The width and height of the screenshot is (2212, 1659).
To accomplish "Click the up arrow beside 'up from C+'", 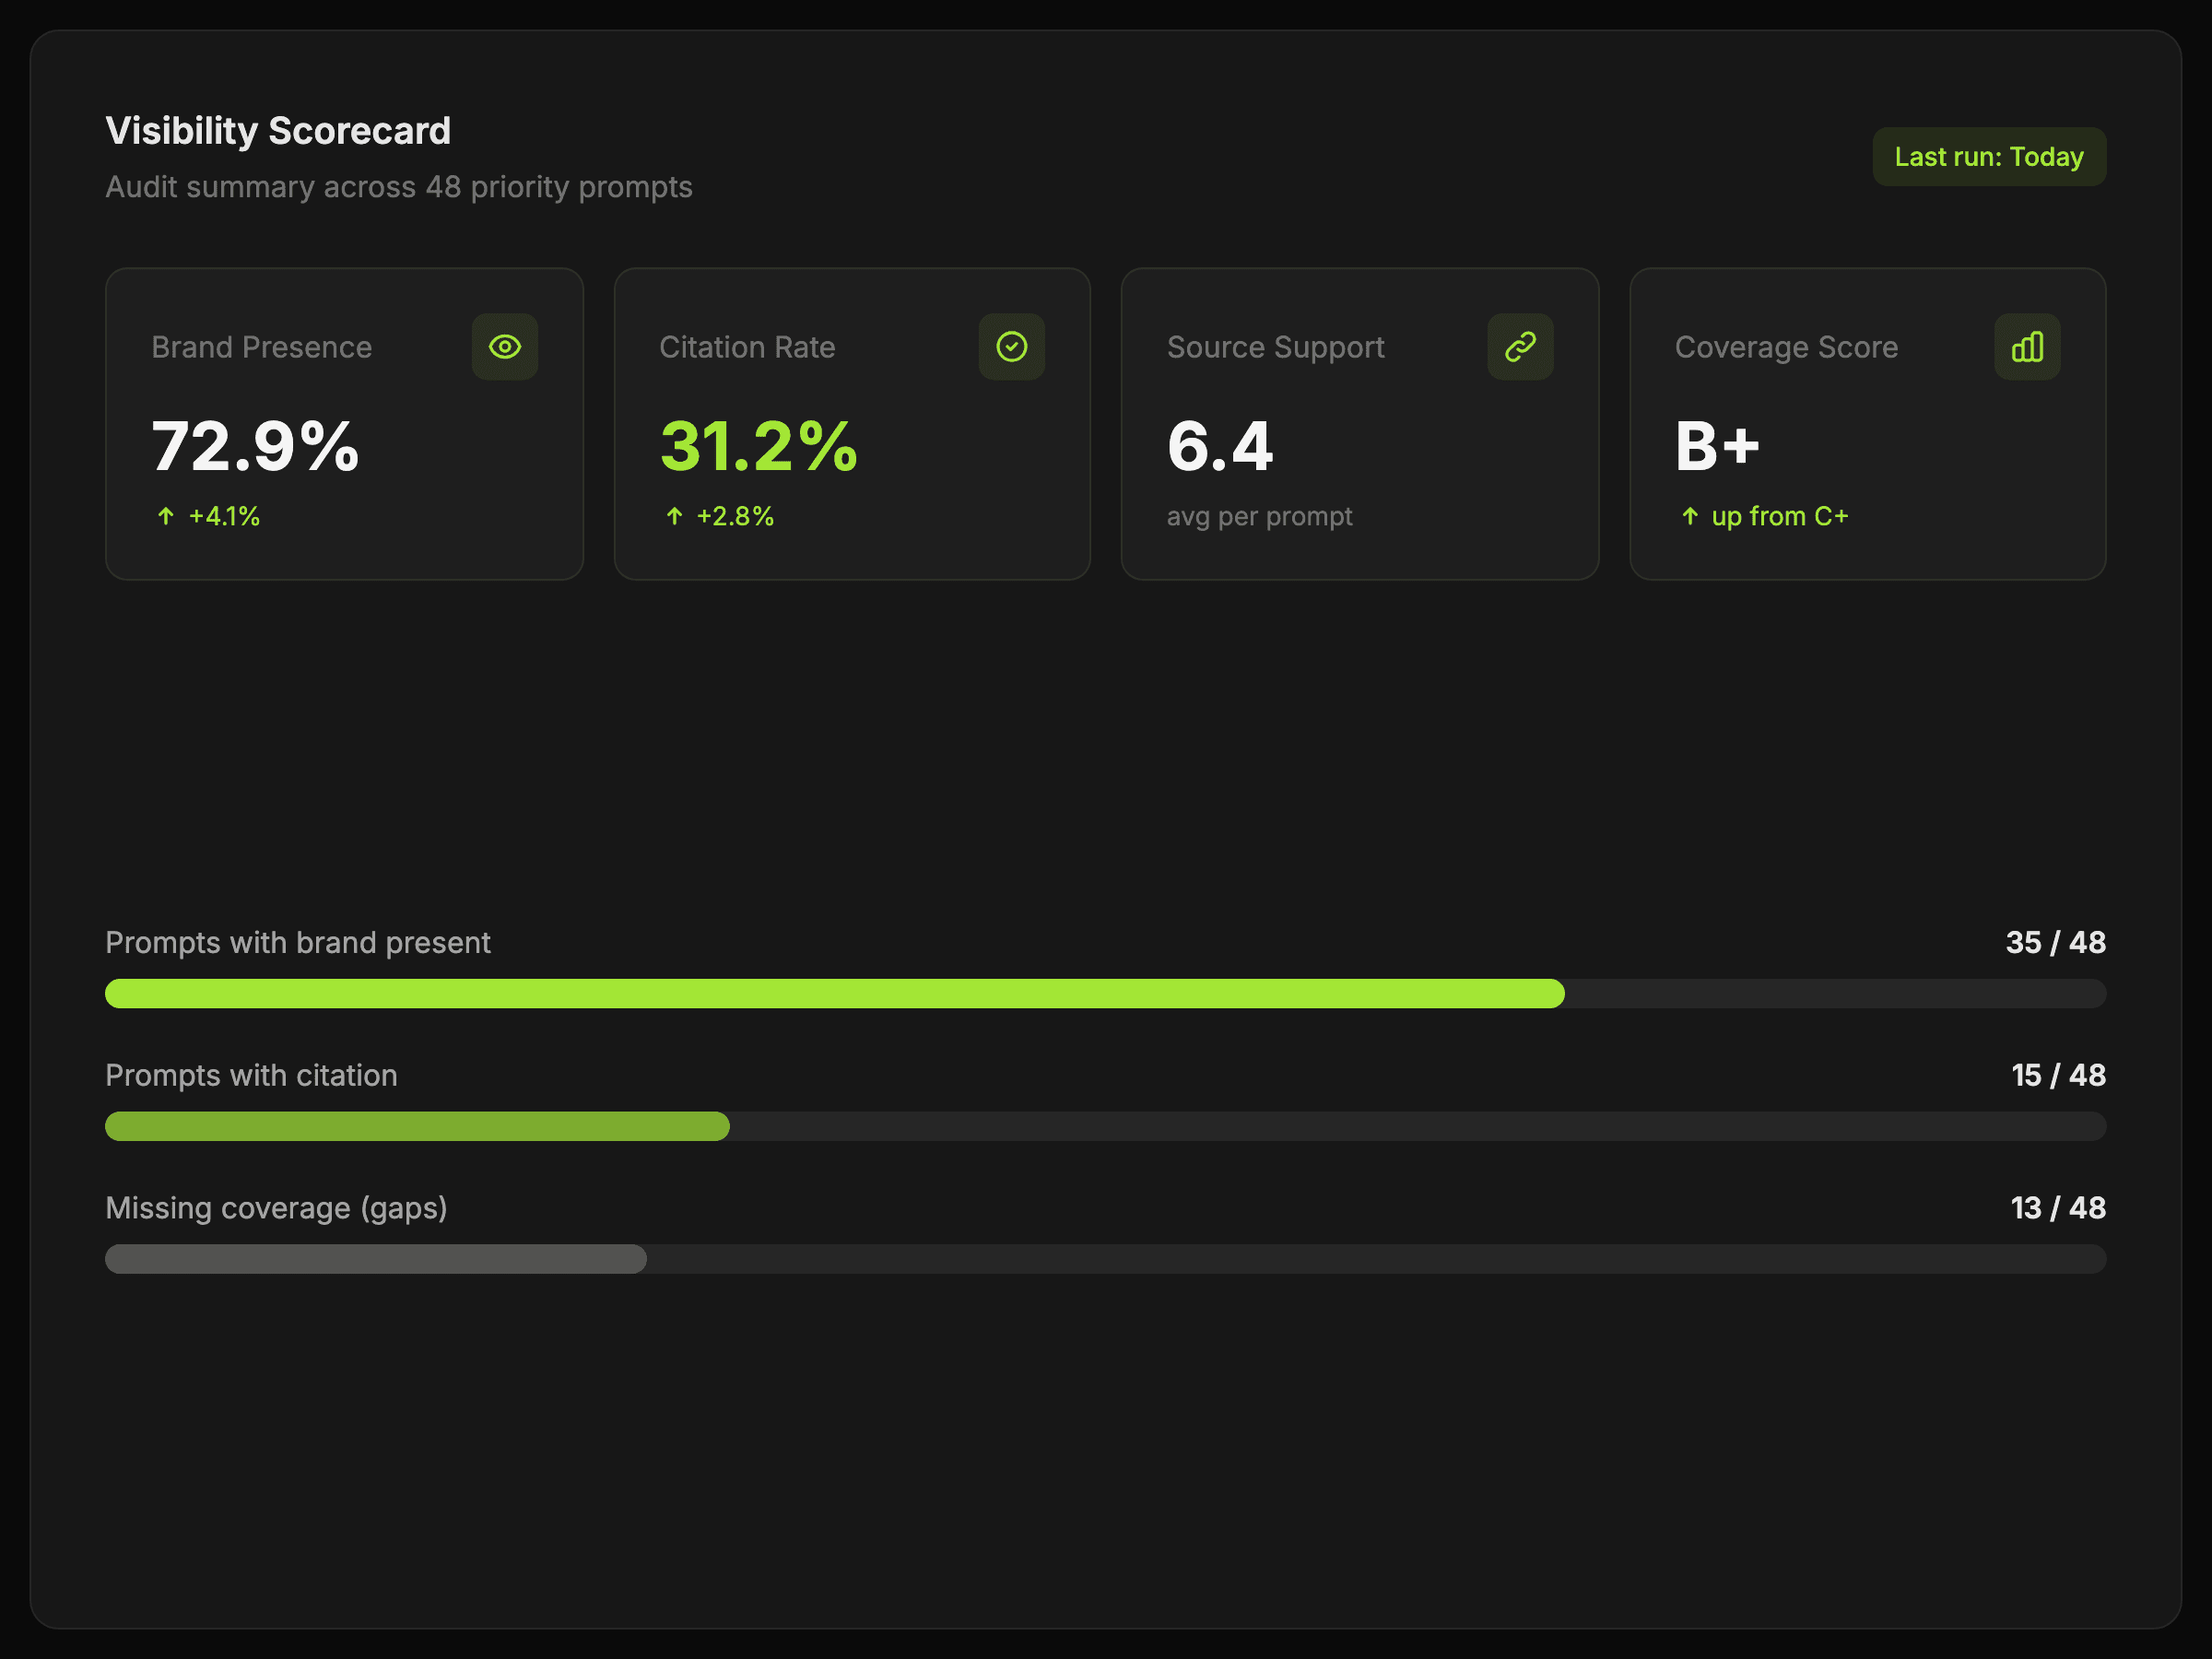I will (x=1689, y=516).
